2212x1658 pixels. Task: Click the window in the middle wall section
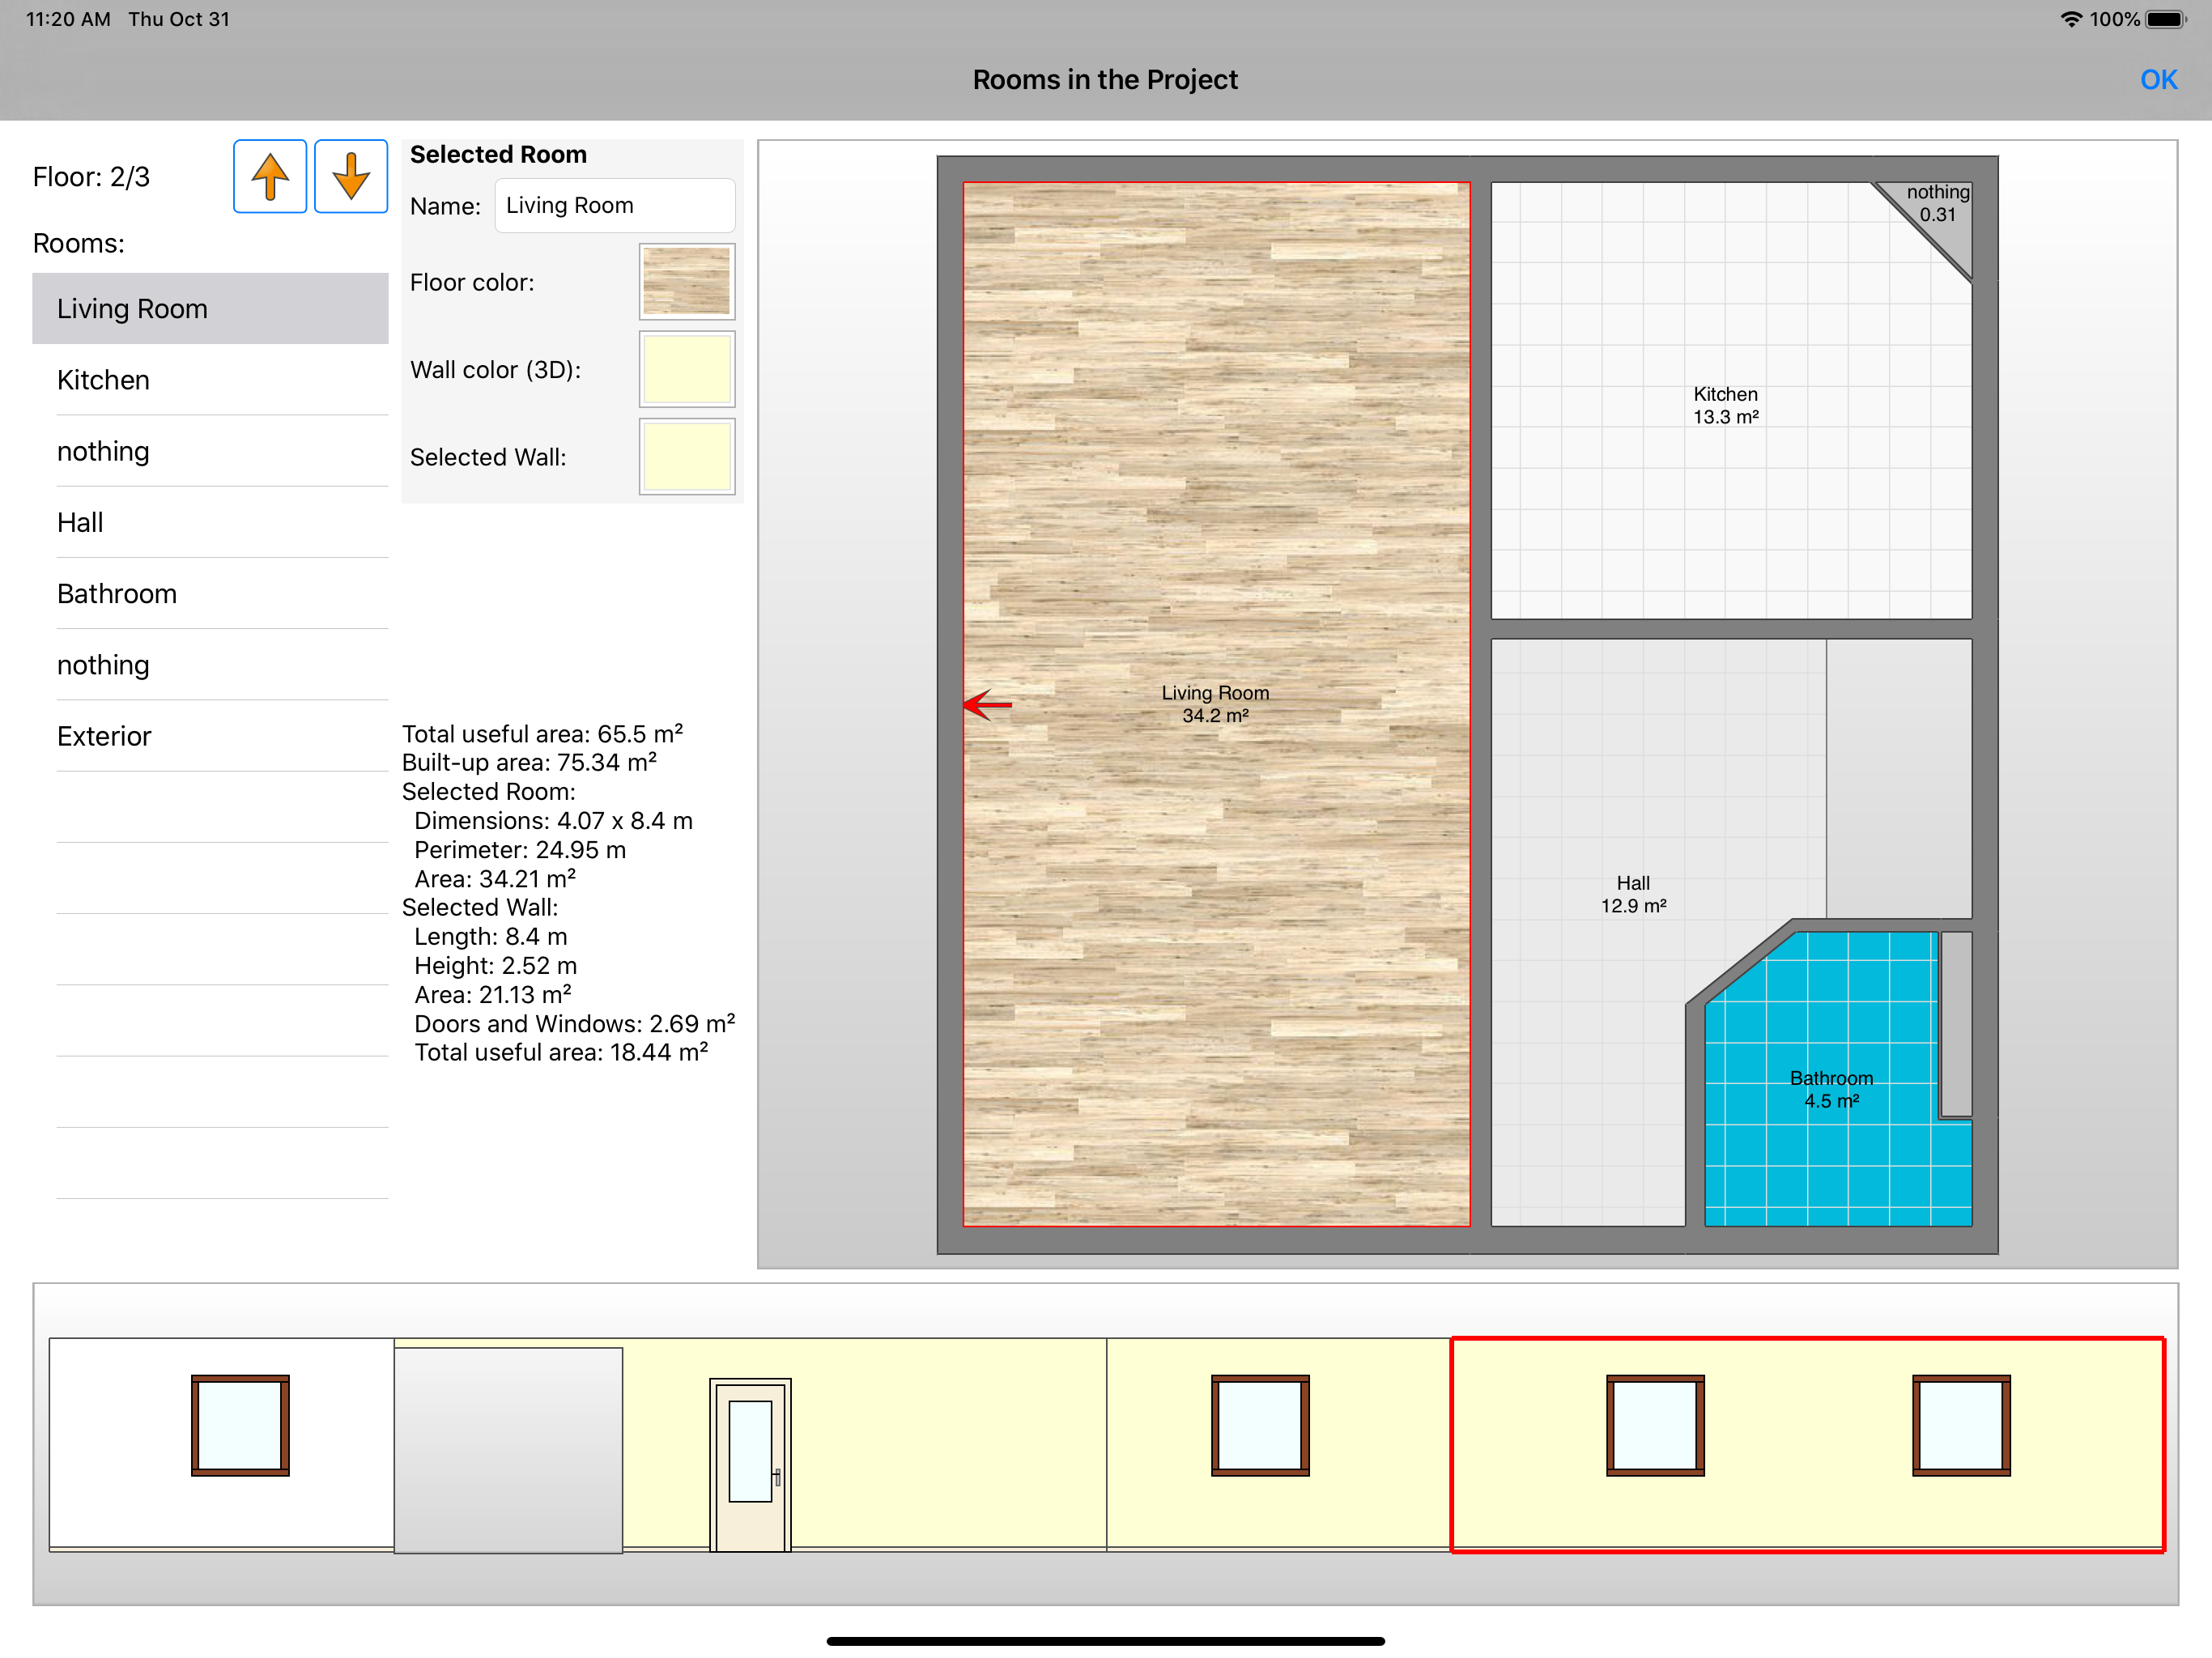click(1260, 1425)
